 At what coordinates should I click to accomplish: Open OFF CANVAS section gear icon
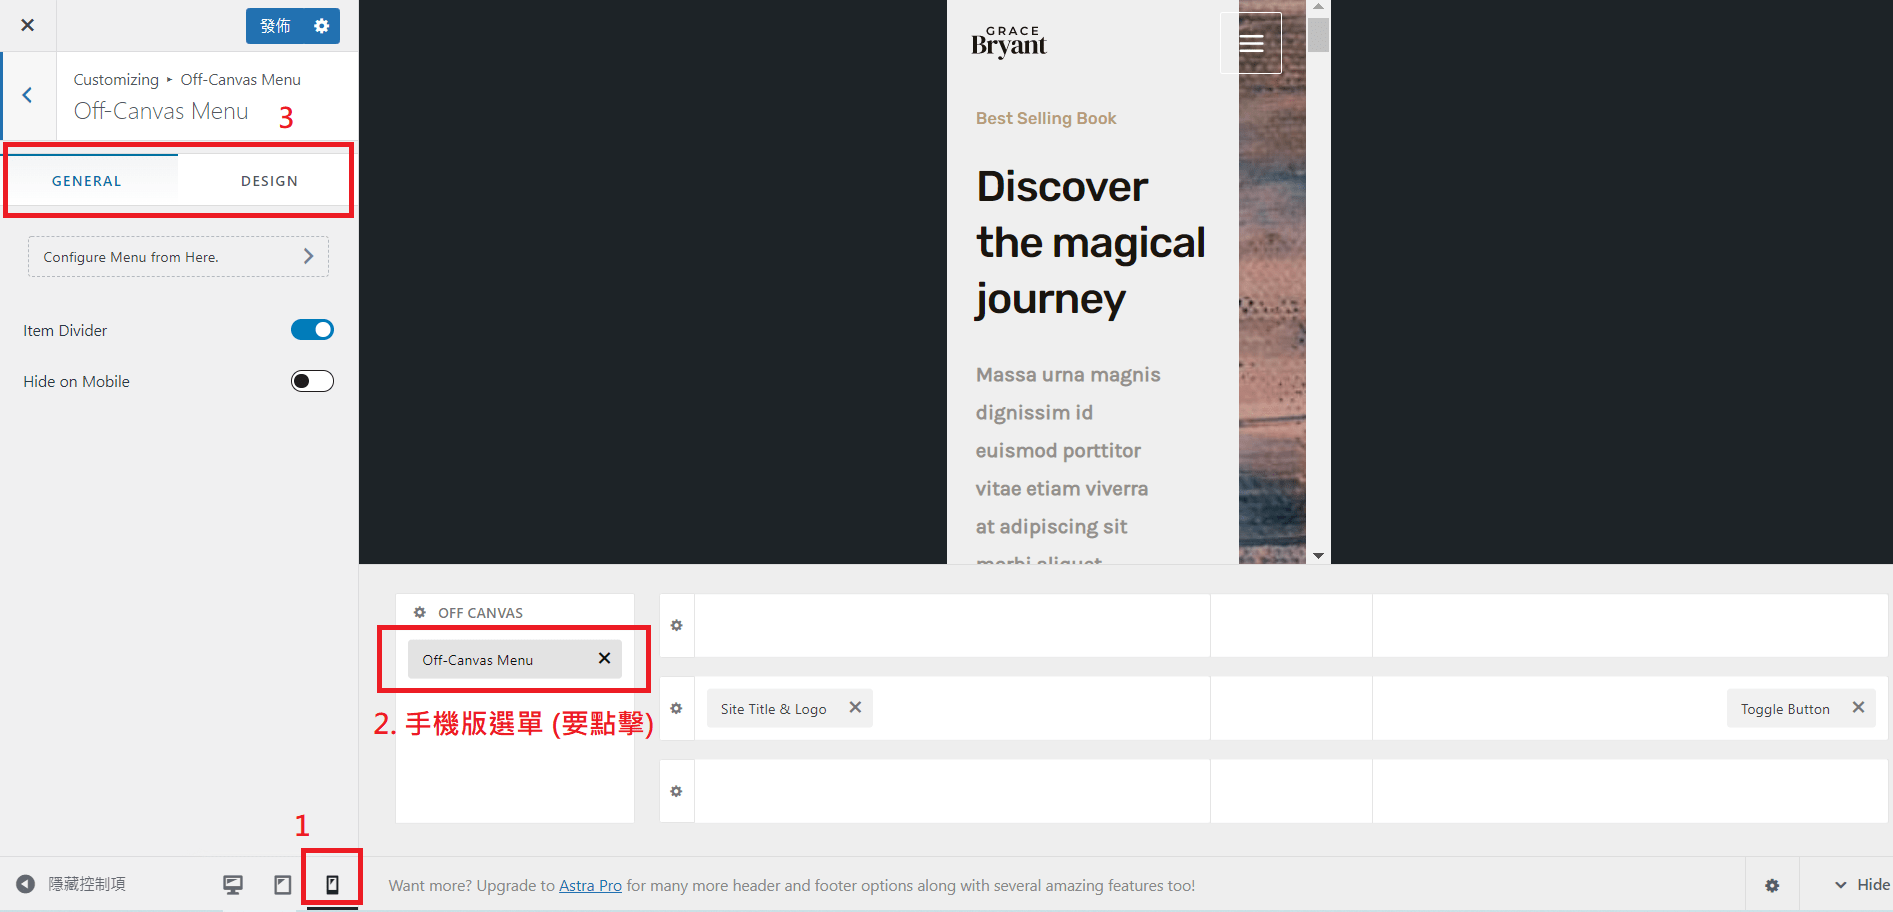click(420, 612)
